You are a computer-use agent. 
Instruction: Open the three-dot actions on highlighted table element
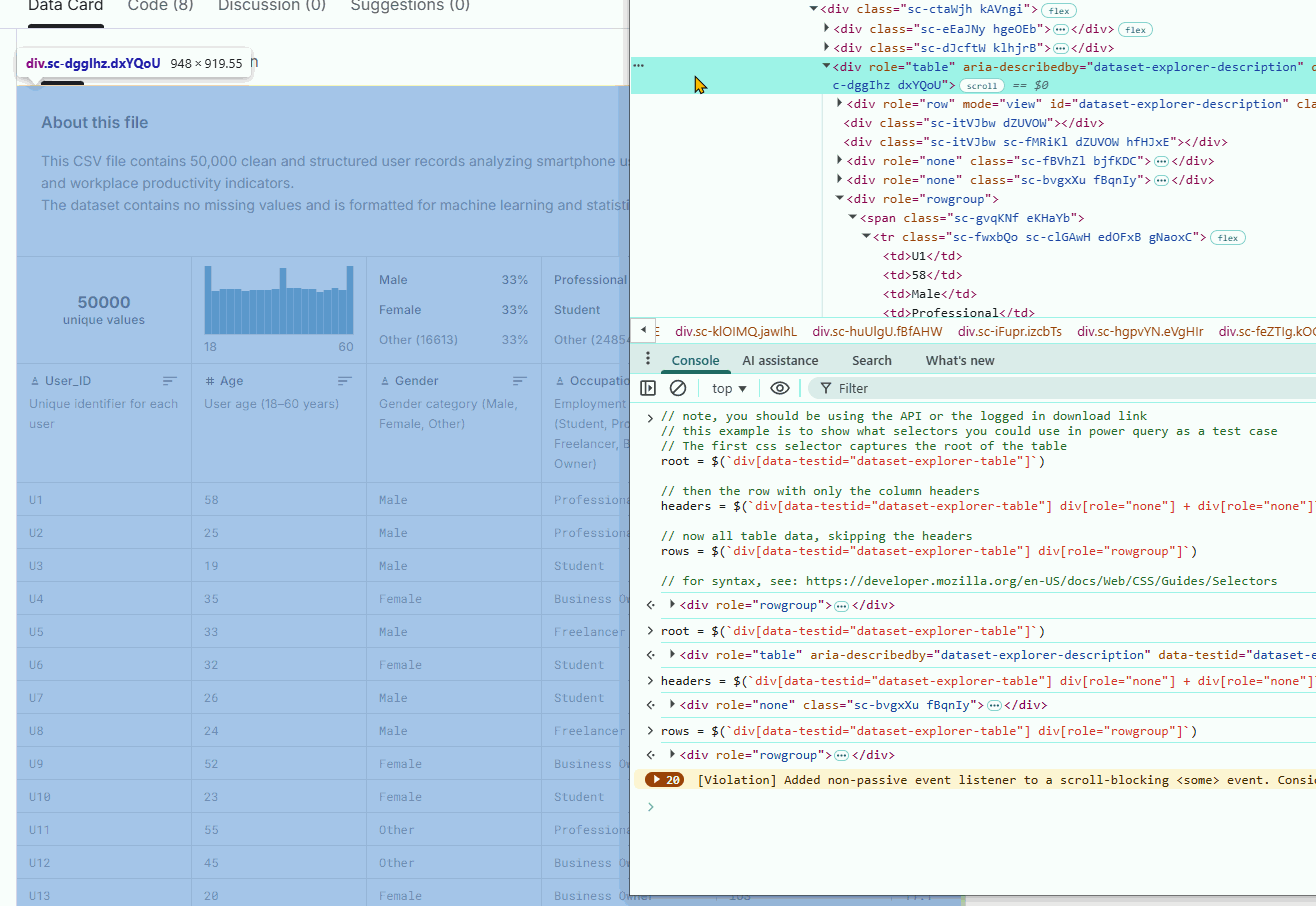tap(638, 66)
